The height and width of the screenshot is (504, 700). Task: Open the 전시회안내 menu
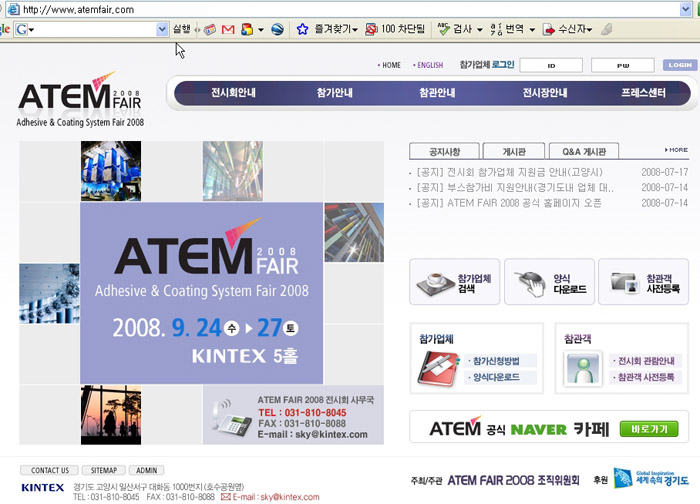click(x=233, y=93)
